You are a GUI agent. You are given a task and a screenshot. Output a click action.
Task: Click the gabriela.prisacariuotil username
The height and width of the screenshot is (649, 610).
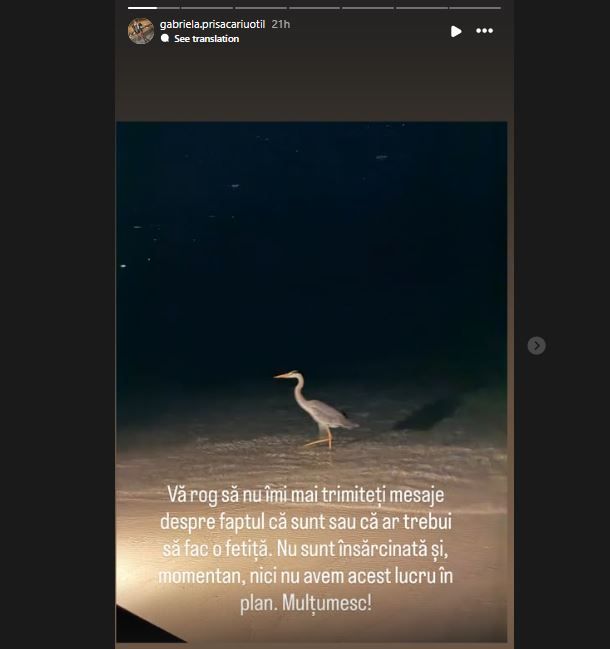coord(212,24)
